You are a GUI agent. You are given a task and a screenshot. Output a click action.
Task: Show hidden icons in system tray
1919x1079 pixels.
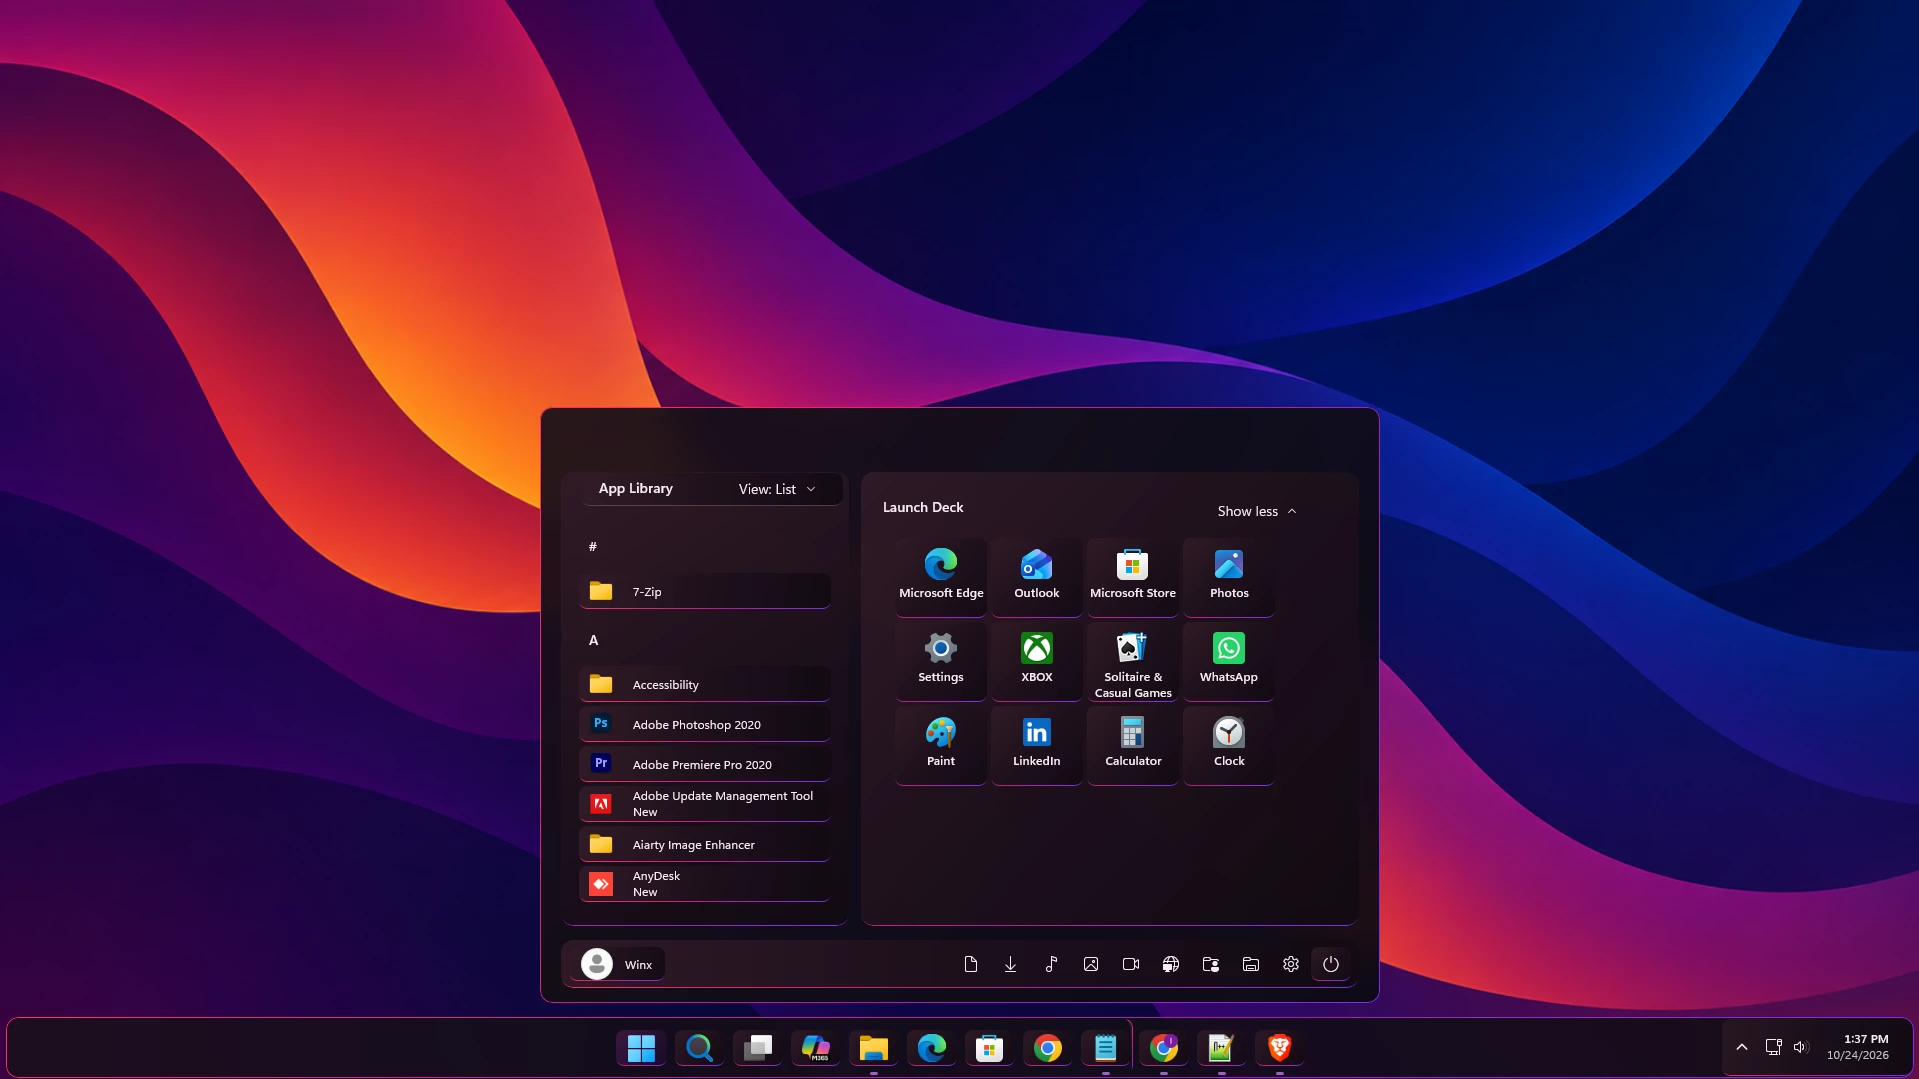pyautogui.click(x=1742, y=1047)
